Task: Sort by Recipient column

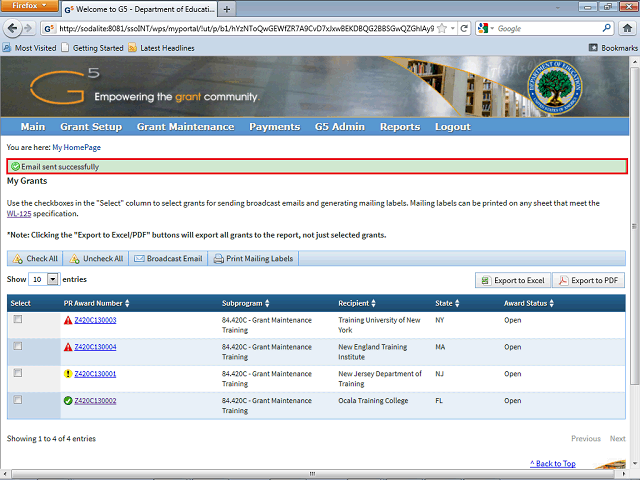Action: pyautogui.click(x=357, y=303)
